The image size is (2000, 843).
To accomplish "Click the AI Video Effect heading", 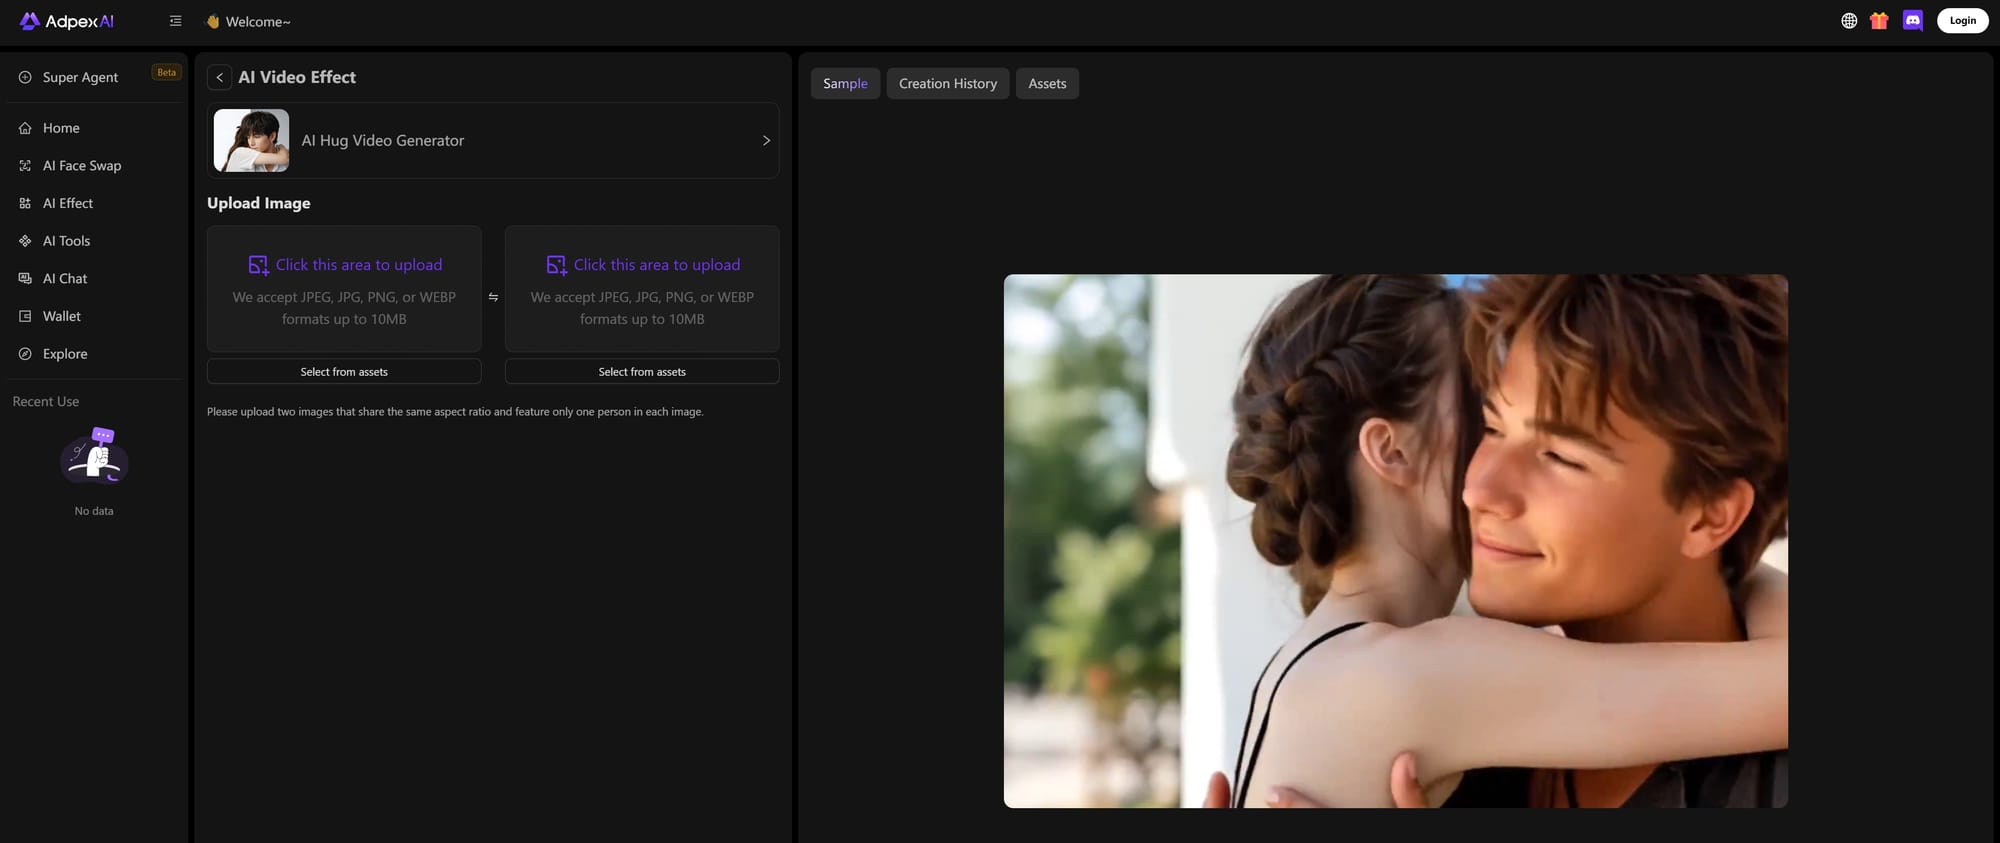I will 297,77.
